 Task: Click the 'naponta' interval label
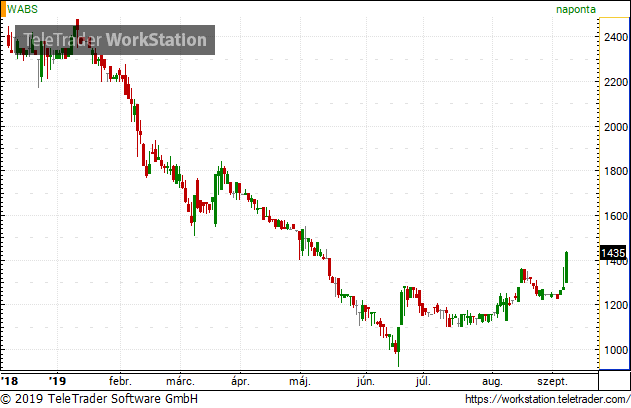pos(575,9)
